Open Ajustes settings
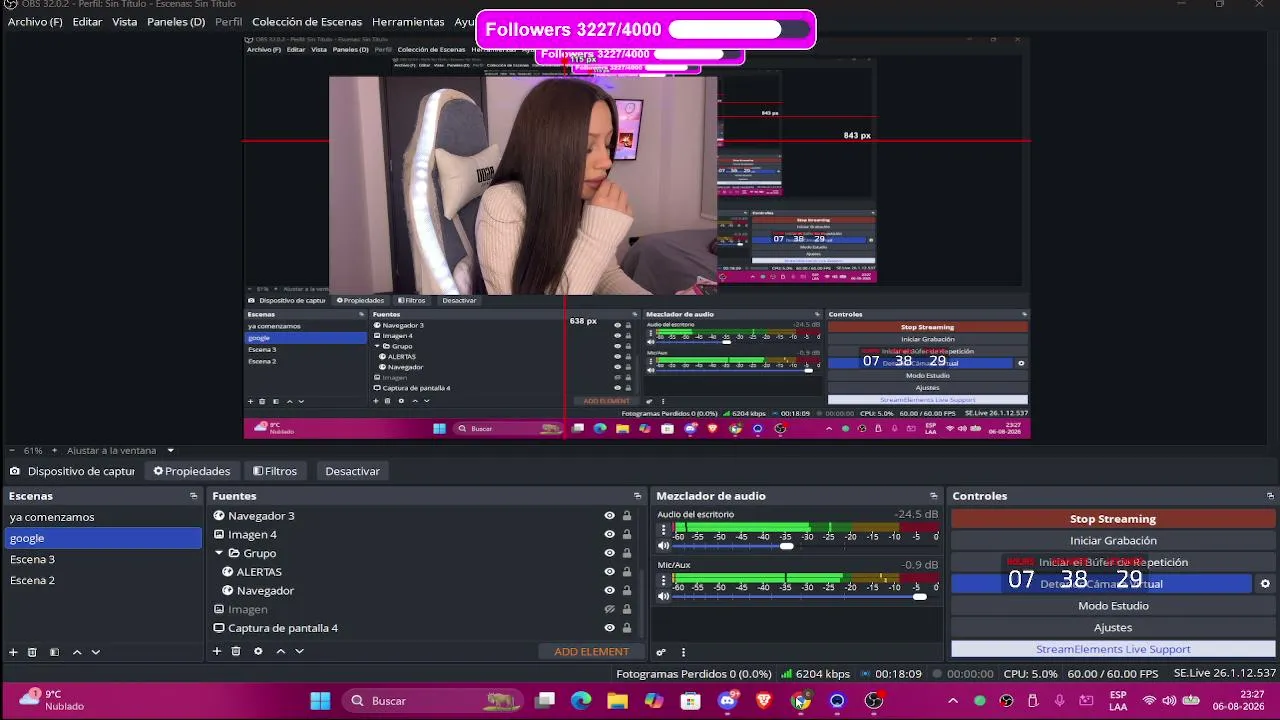1280x720 pixels. [x=1113, y=628]
